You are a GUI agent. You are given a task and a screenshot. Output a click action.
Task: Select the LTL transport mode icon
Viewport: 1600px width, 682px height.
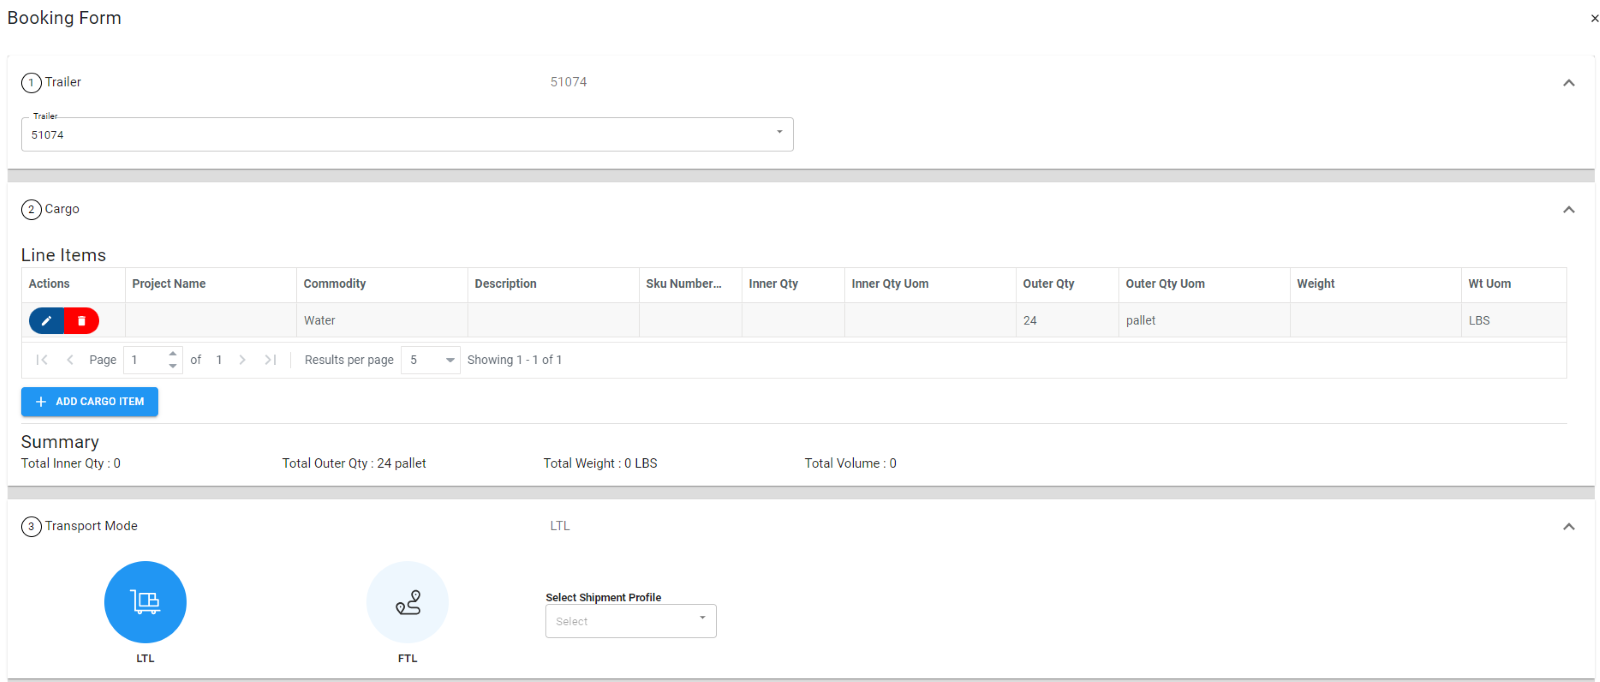(145, 602)
